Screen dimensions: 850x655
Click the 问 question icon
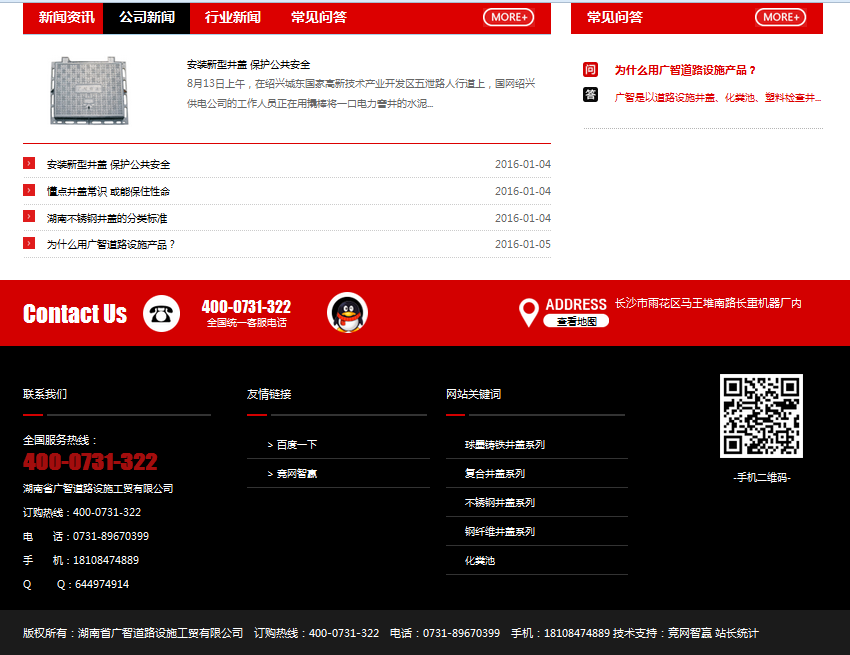(x=590, y=70)
